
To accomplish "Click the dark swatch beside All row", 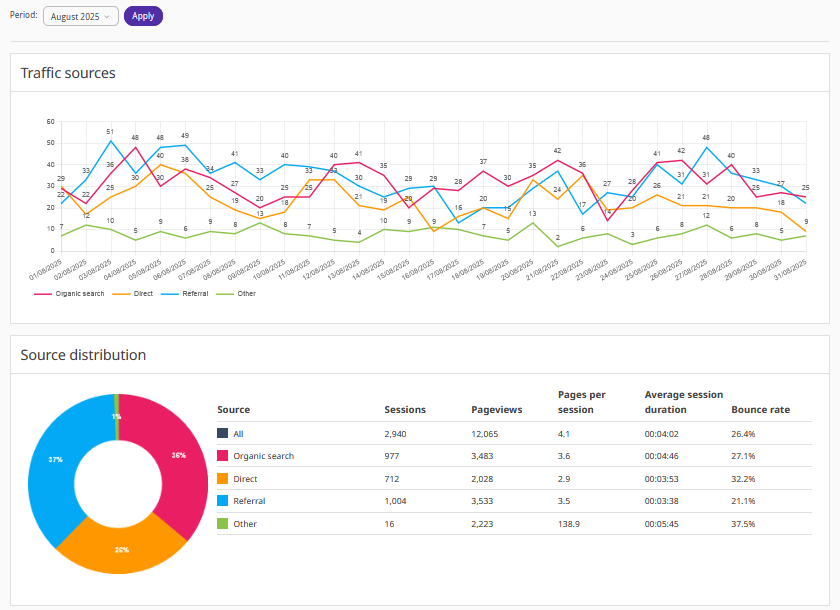I will coord(222,432).
